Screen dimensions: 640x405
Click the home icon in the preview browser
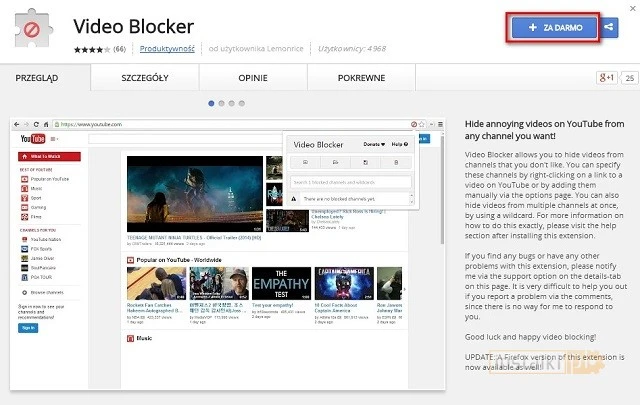(46, 124)
